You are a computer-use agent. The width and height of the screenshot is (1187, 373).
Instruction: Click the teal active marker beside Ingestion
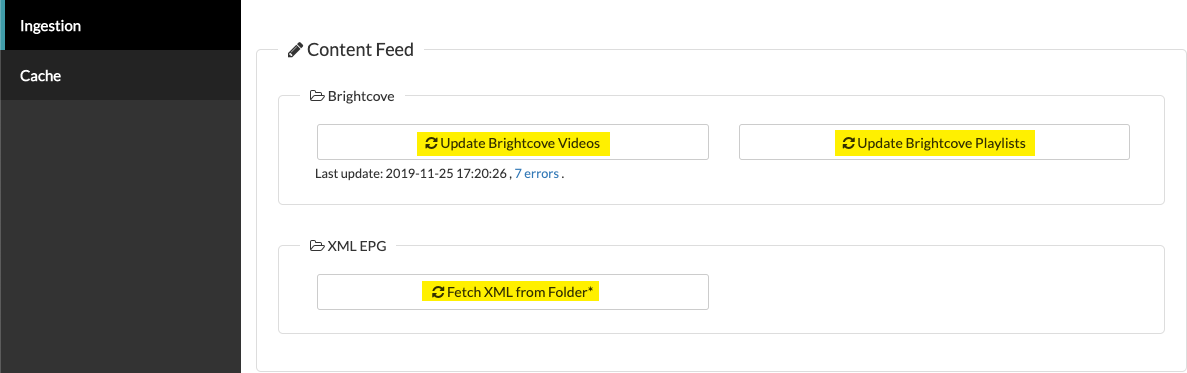tap(2, 25)
